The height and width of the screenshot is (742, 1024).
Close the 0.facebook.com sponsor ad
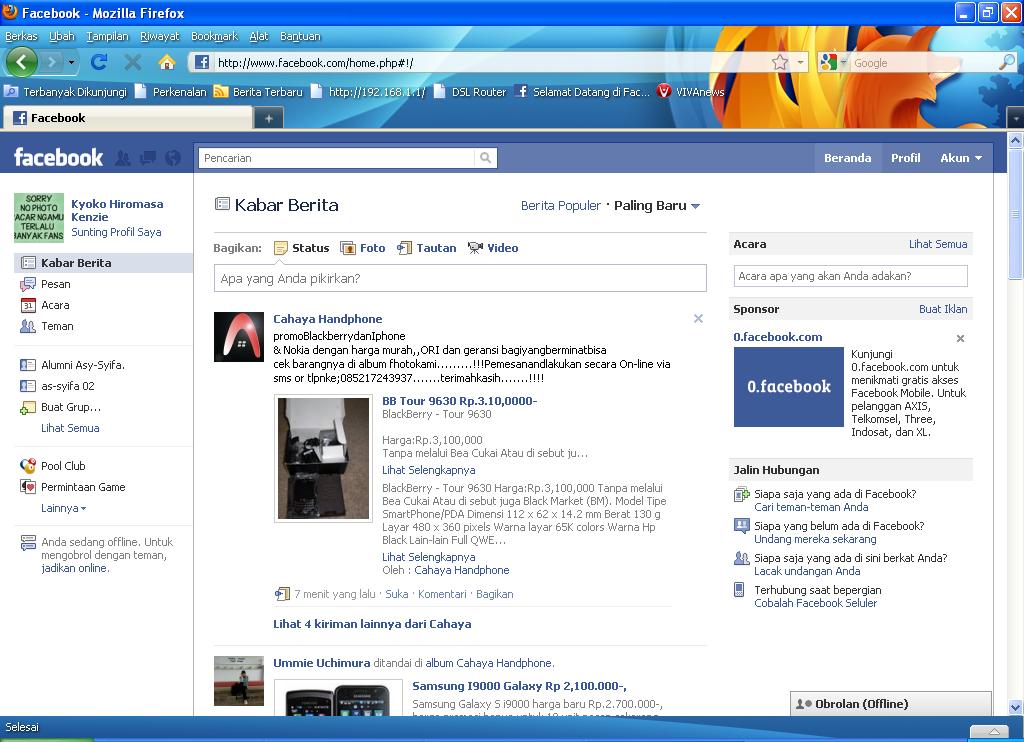coord(960,338)
